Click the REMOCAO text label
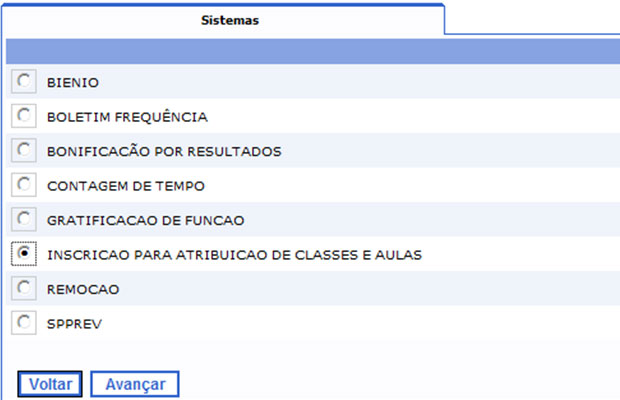This screenshot has height=400, width=620. coord(83,290)
